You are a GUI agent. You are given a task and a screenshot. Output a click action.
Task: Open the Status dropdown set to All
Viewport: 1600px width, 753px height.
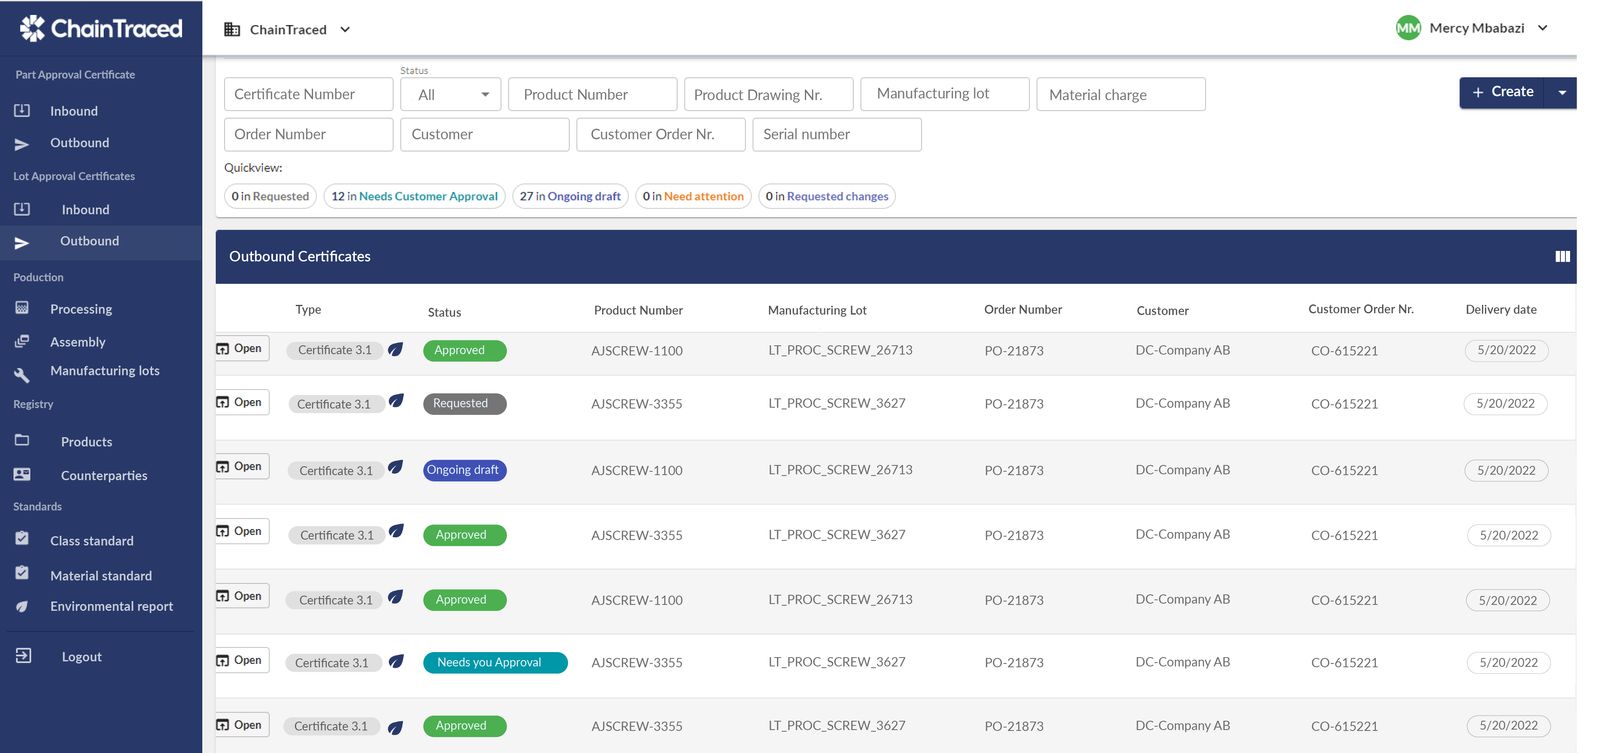click(x=451, y=94)
